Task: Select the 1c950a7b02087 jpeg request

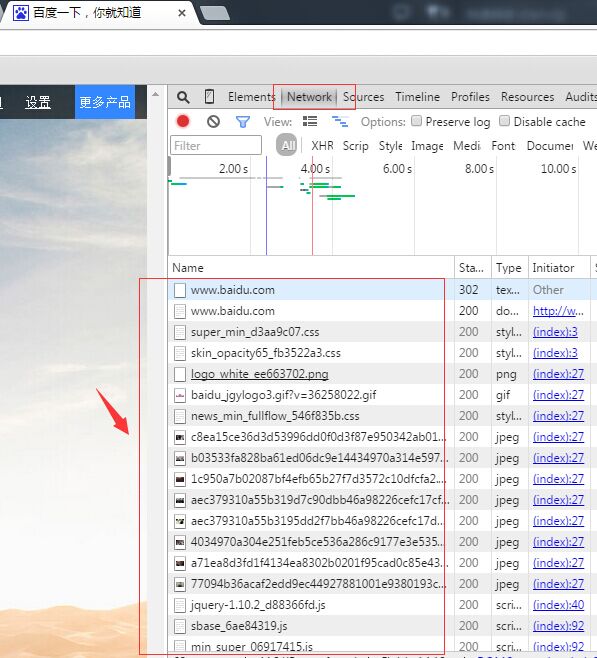Action: coord(382,479)
